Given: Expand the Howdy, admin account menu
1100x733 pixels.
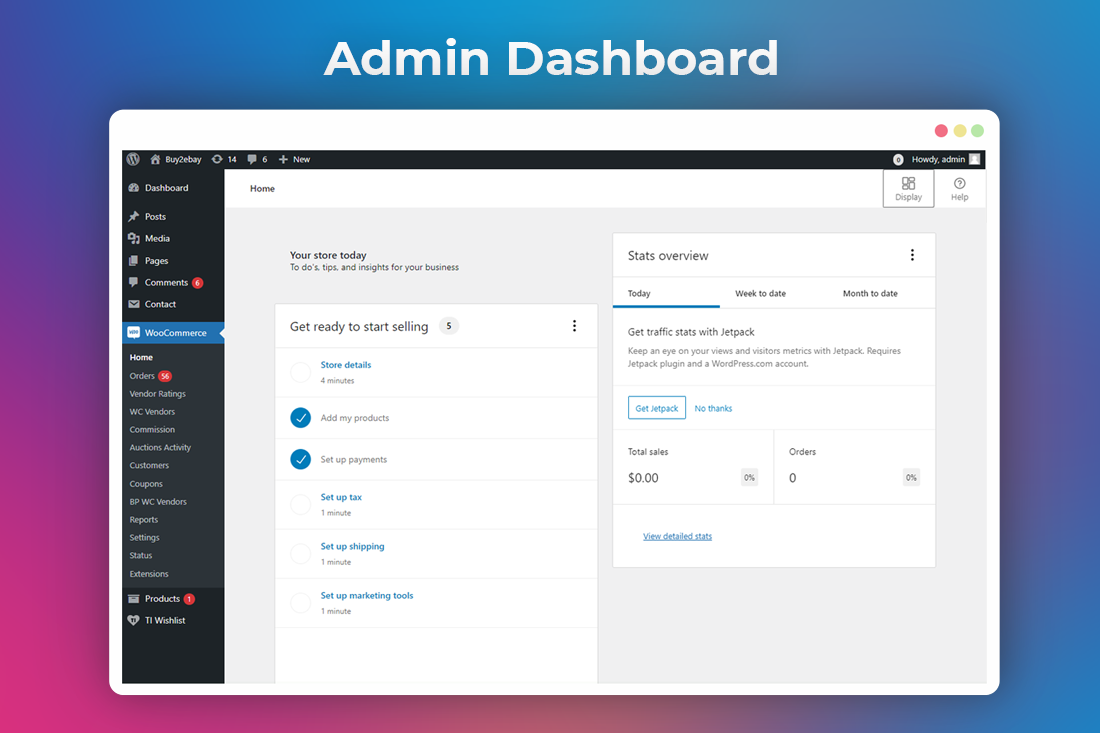Looking at the screenshot, I should (x=937, y=158).
